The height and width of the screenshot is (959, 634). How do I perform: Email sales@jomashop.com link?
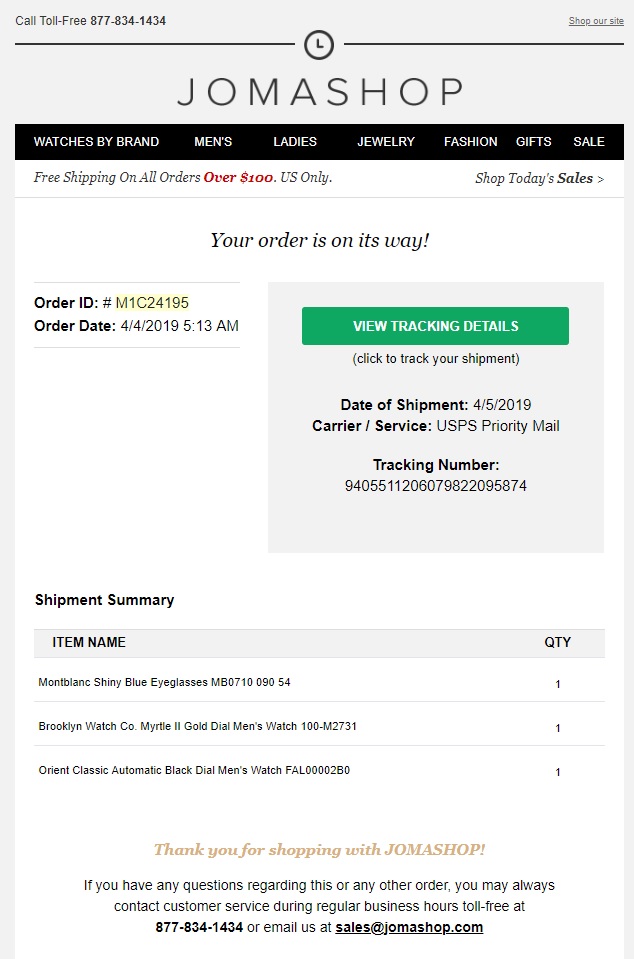pos(409,927)
